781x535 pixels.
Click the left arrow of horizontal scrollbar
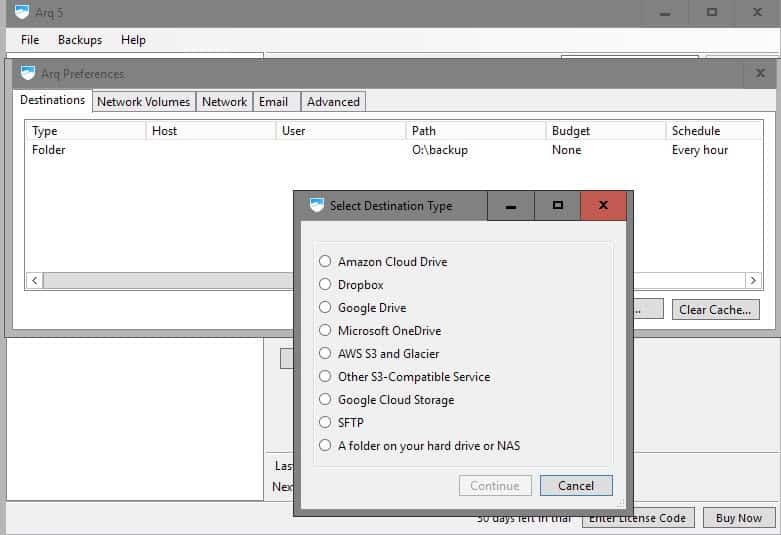point(34,280)
